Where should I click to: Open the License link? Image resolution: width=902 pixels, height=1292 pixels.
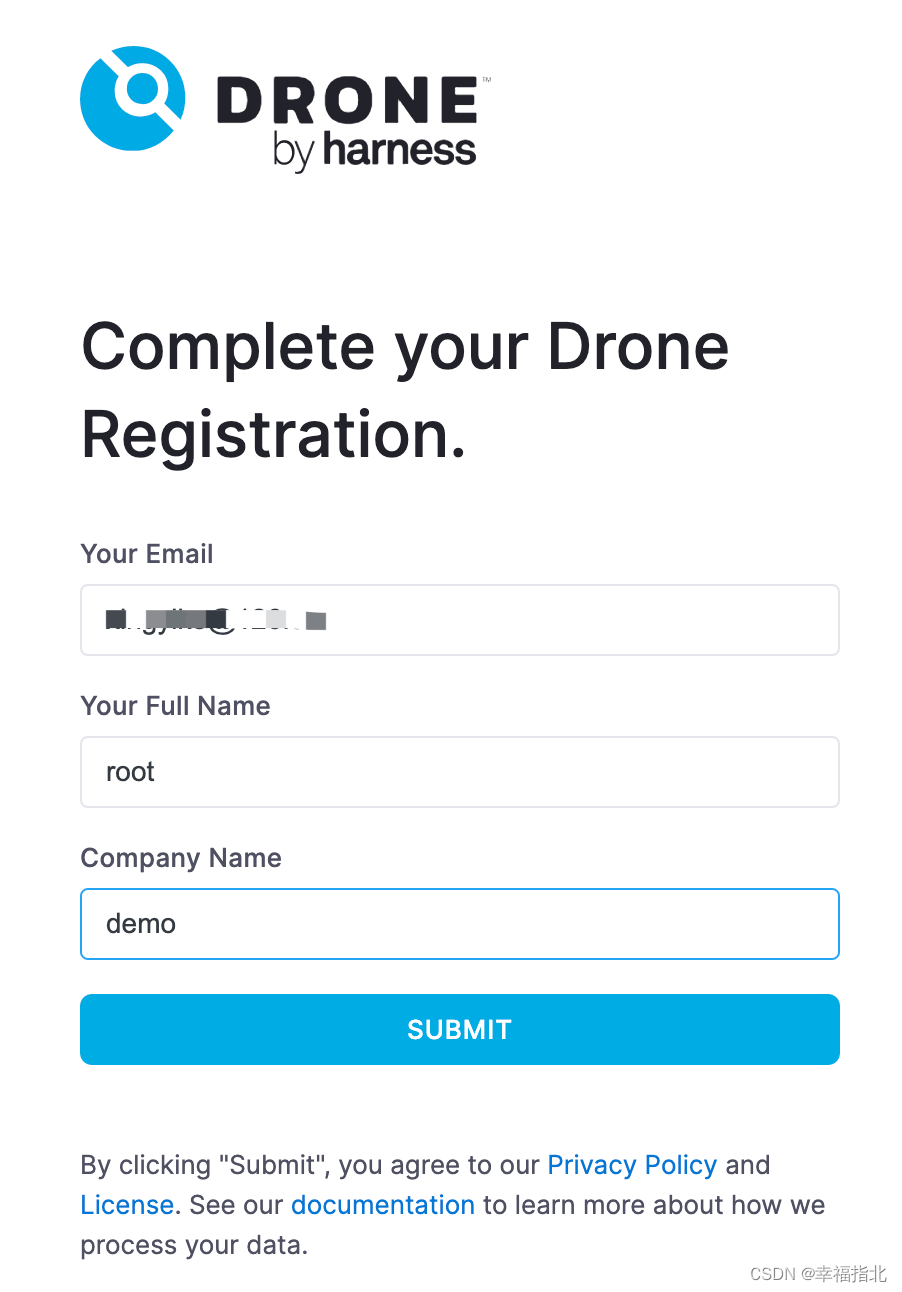(127, 1205)
